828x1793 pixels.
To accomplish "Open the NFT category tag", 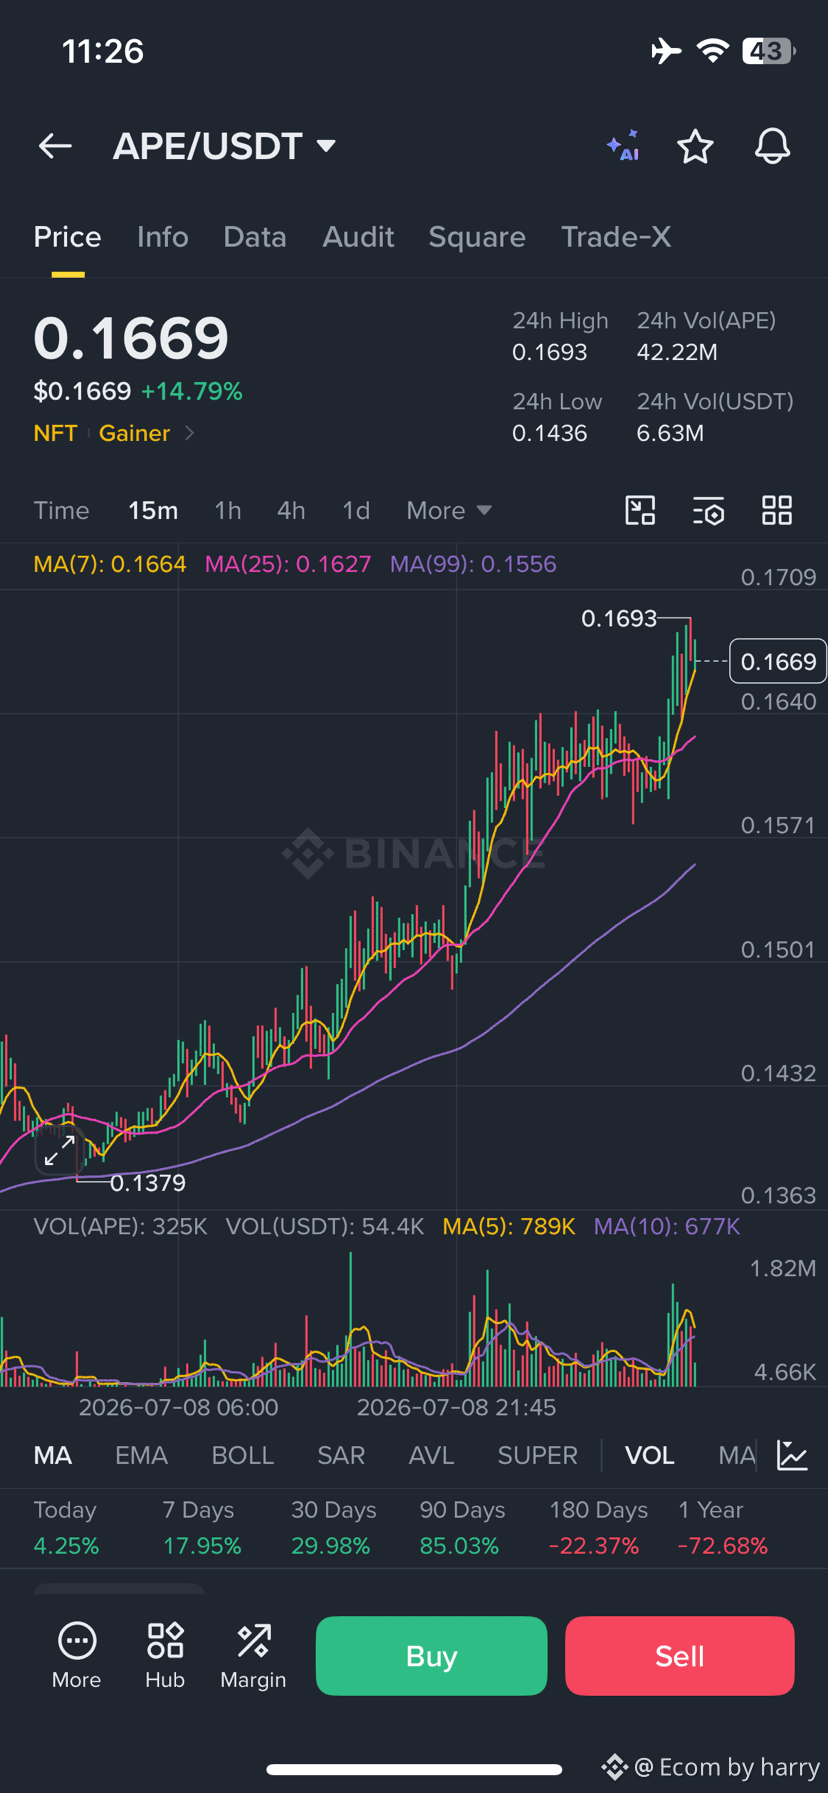I will point(55,433).
